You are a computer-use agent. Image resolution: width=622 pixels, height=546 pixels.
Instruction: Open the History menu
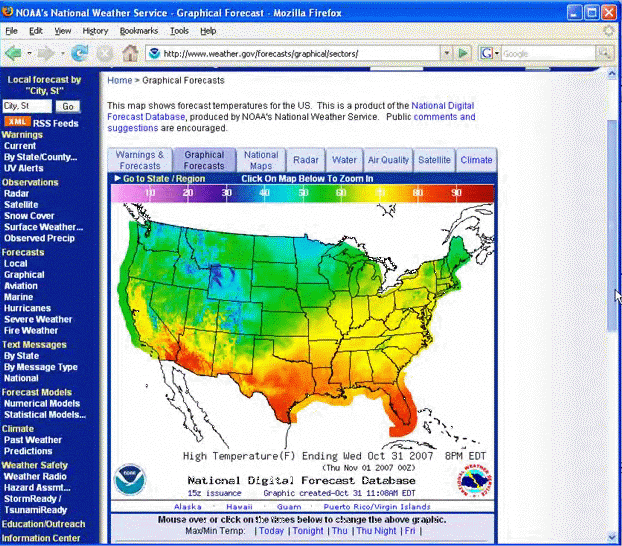(95, 31)
